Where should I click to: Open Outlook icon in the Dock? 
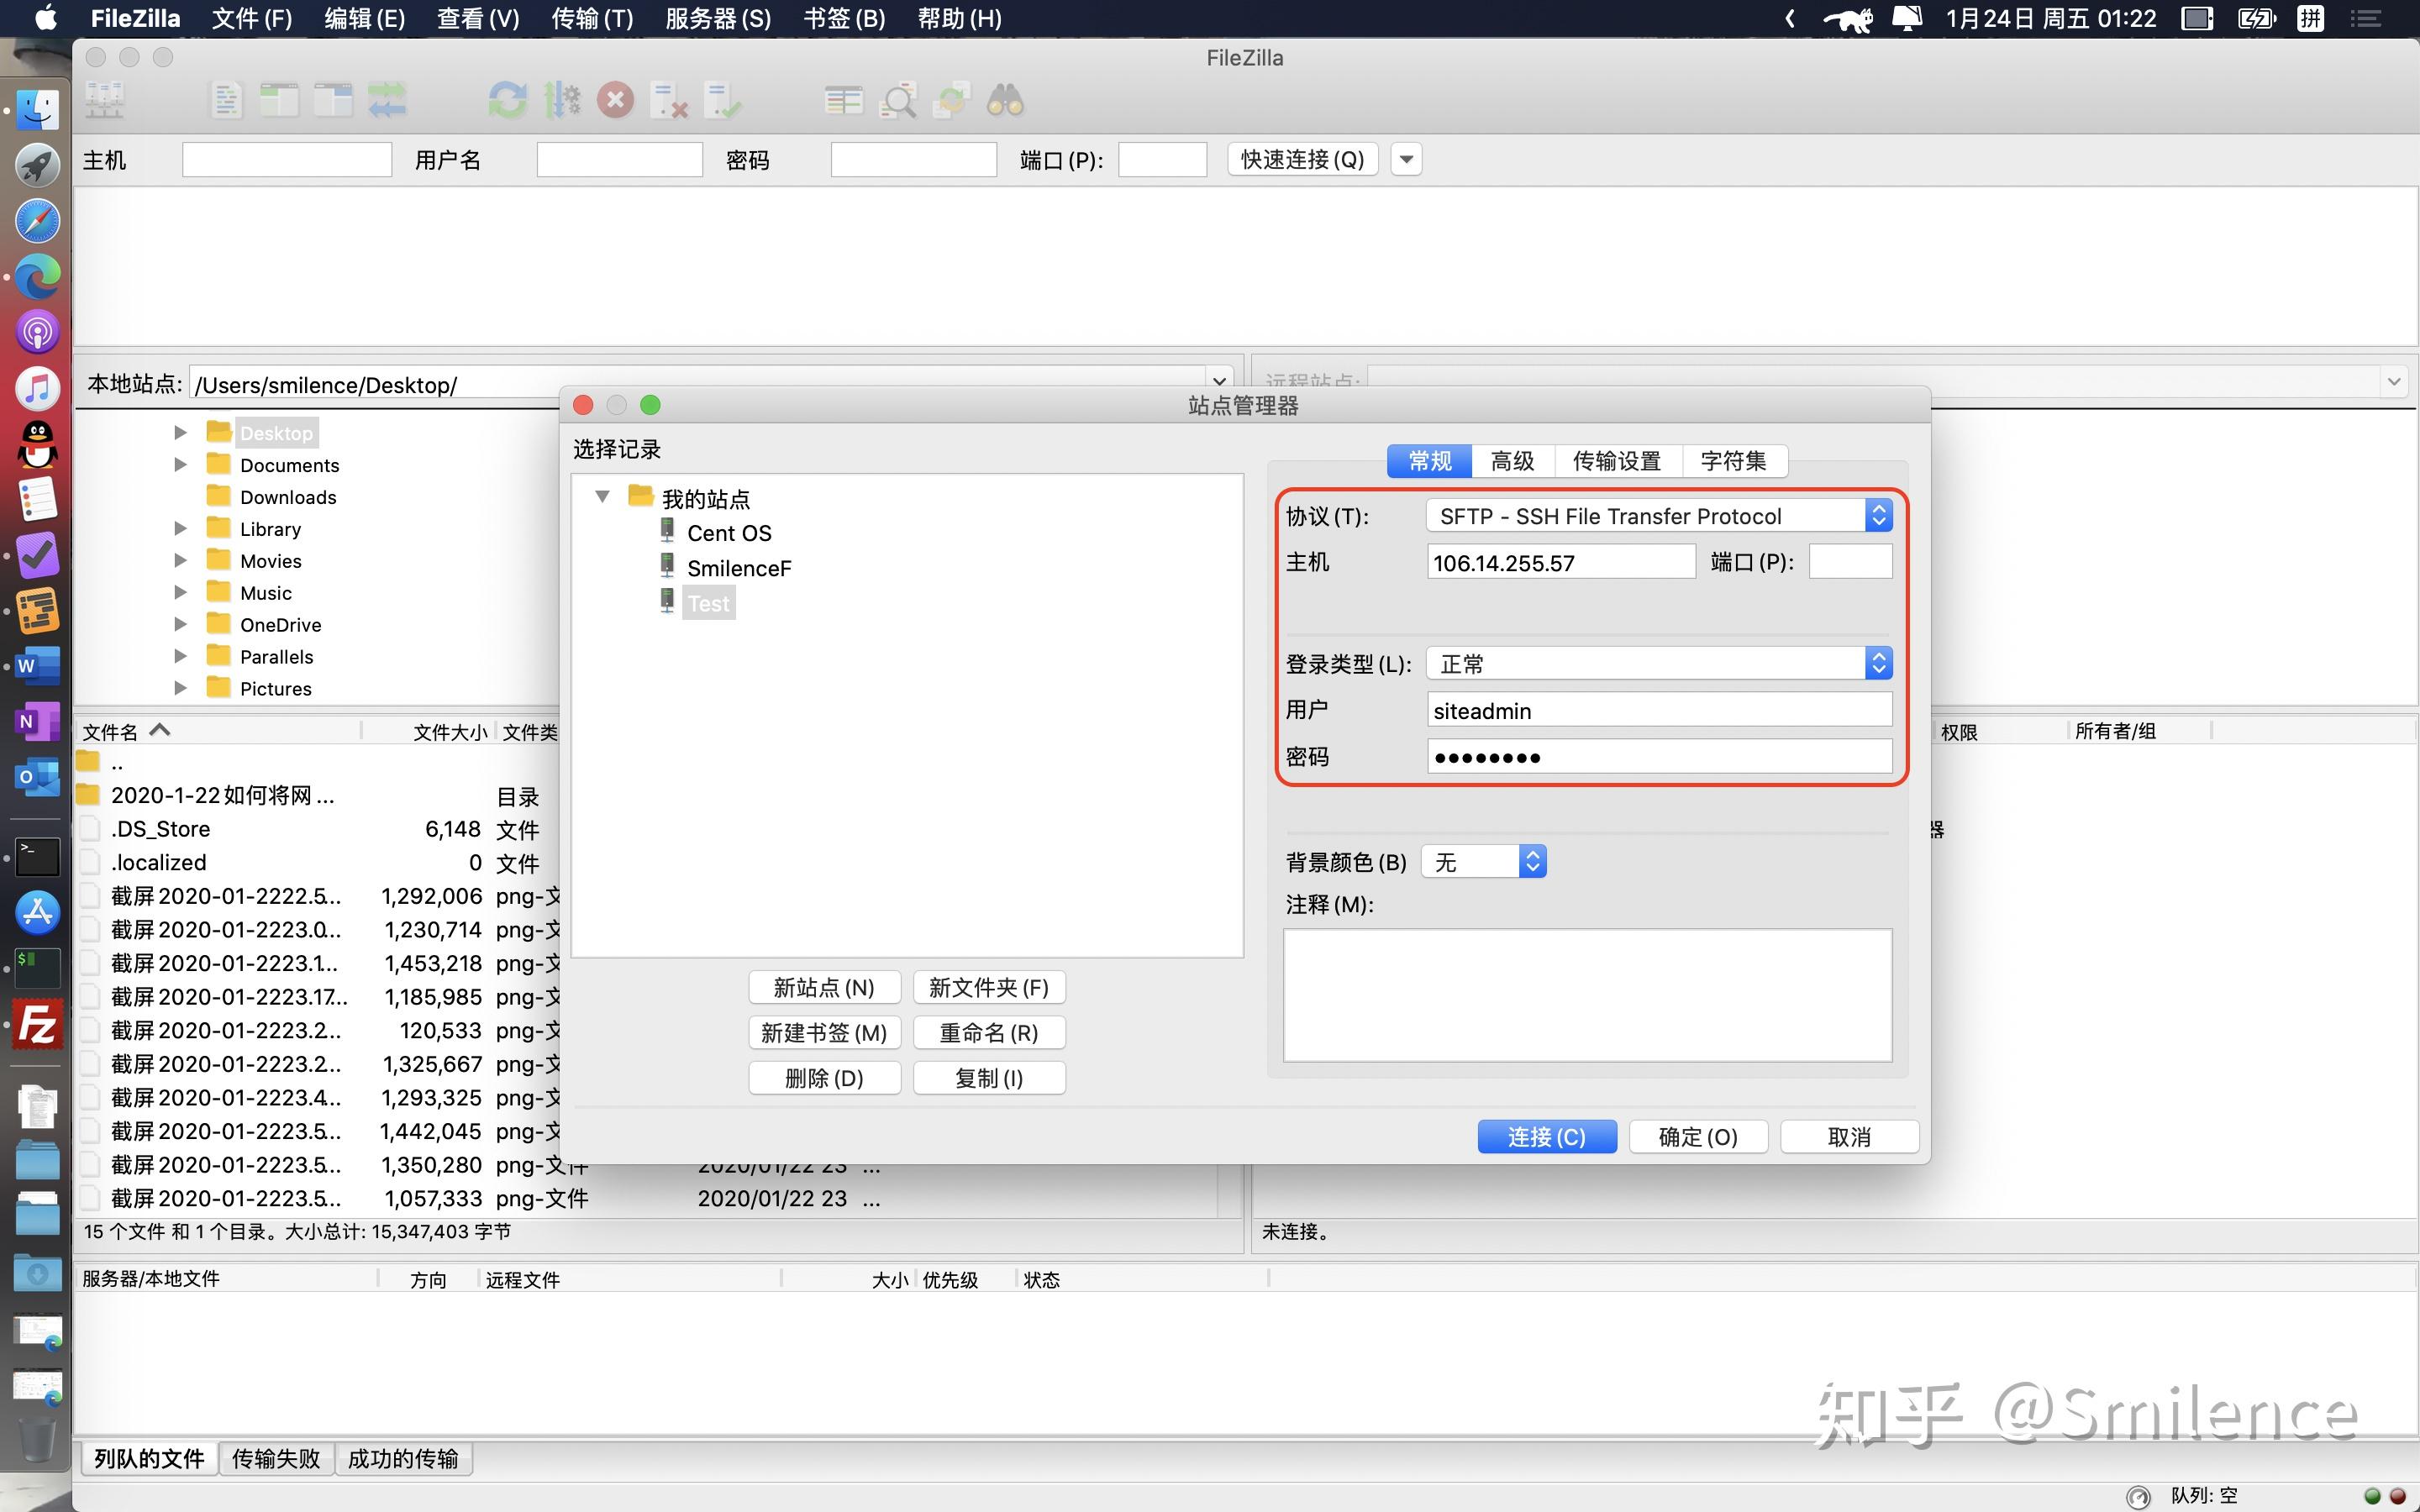pos(37,778)
